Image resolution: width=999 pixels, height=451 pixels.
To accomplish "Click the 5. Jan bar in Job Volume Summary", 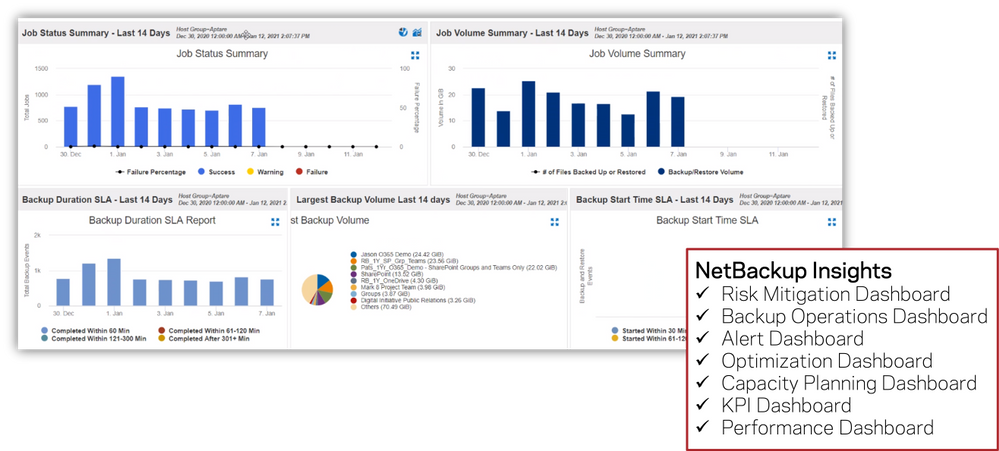I will coord(628,131).
